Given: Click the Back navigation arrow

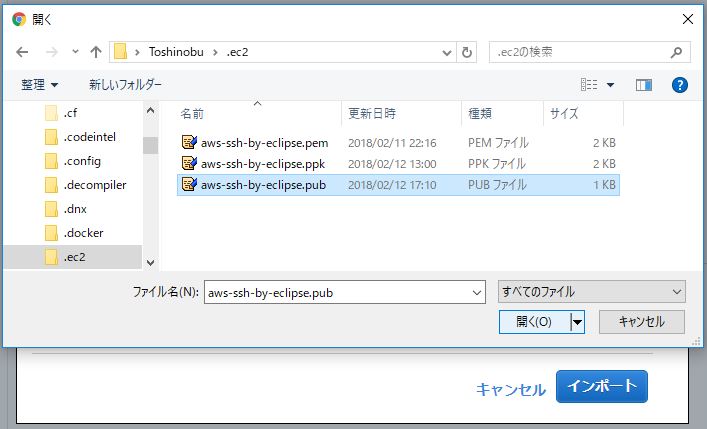Looking at the screenshot, I should click(x=22, y=52).
